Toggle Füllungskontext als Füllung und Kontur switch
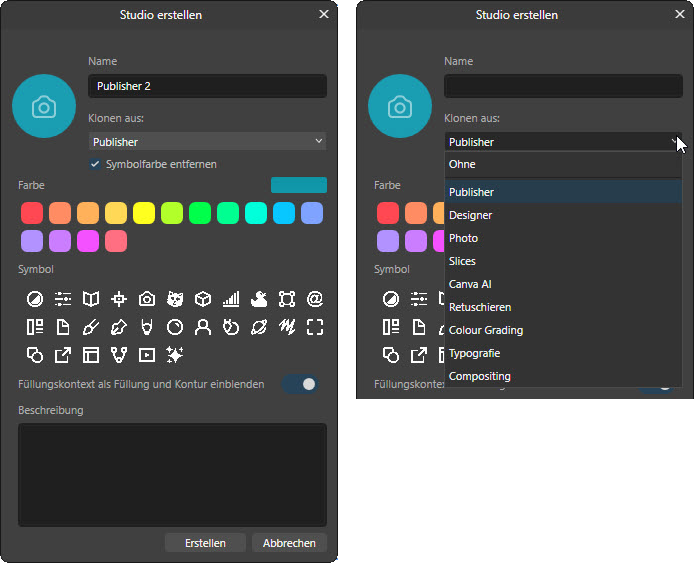 click(x=300, y=384)
